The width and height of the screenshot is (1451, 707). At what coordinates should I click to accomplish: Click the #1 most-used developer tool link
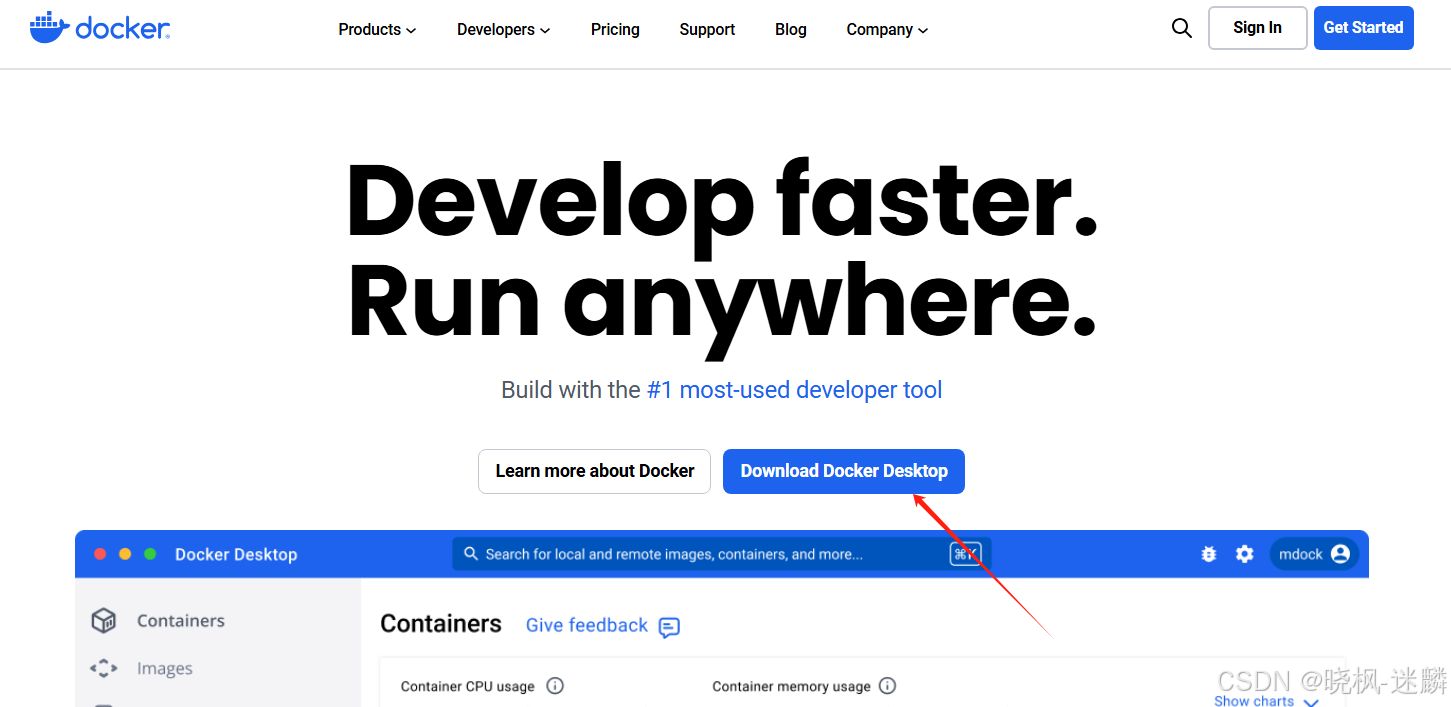(x=794, y=390)
